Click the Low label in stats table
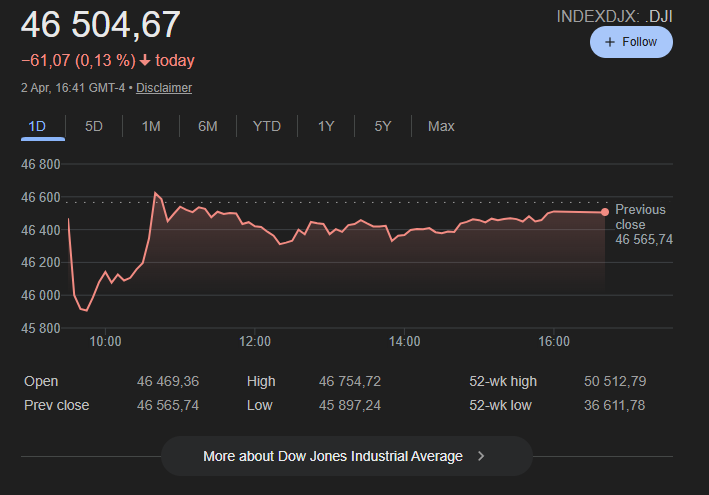 pos(260,405)
